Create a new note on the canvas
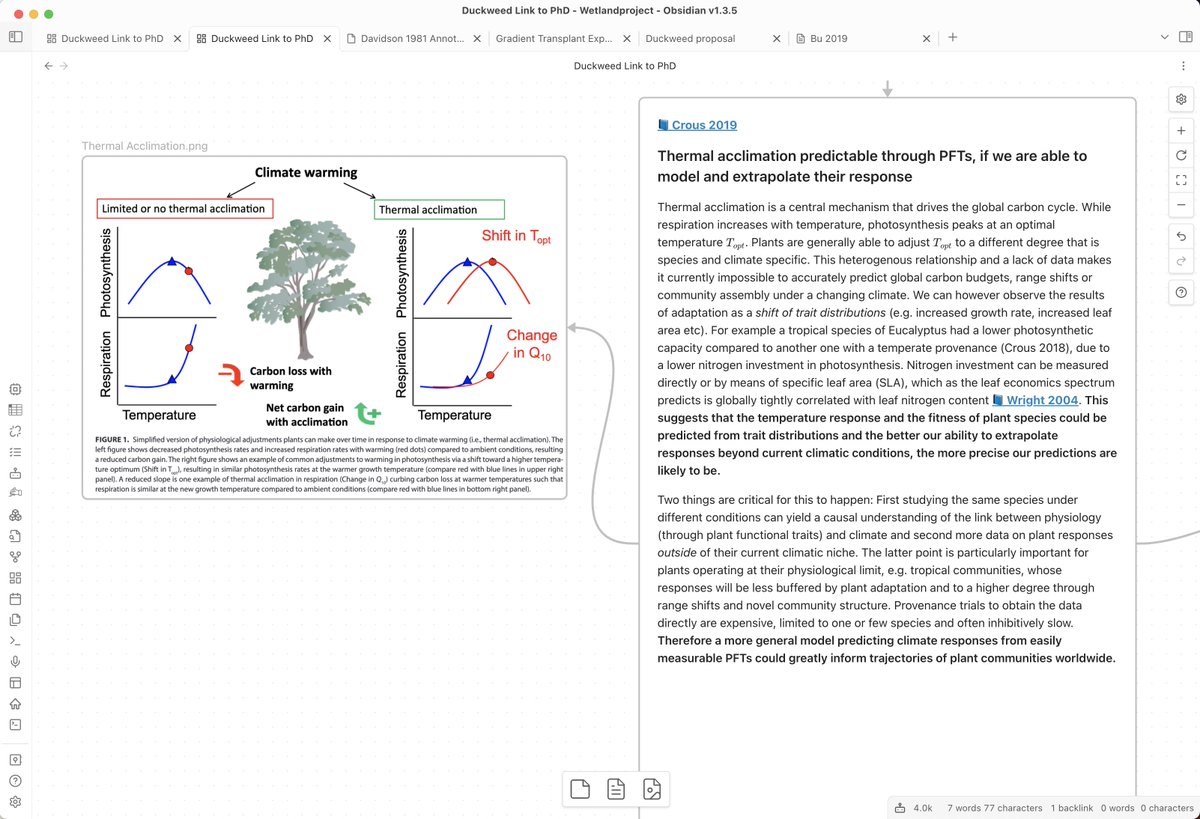The height and width of the screenshot is (819, 1200). pyautogui.click(x=579, y=789)
